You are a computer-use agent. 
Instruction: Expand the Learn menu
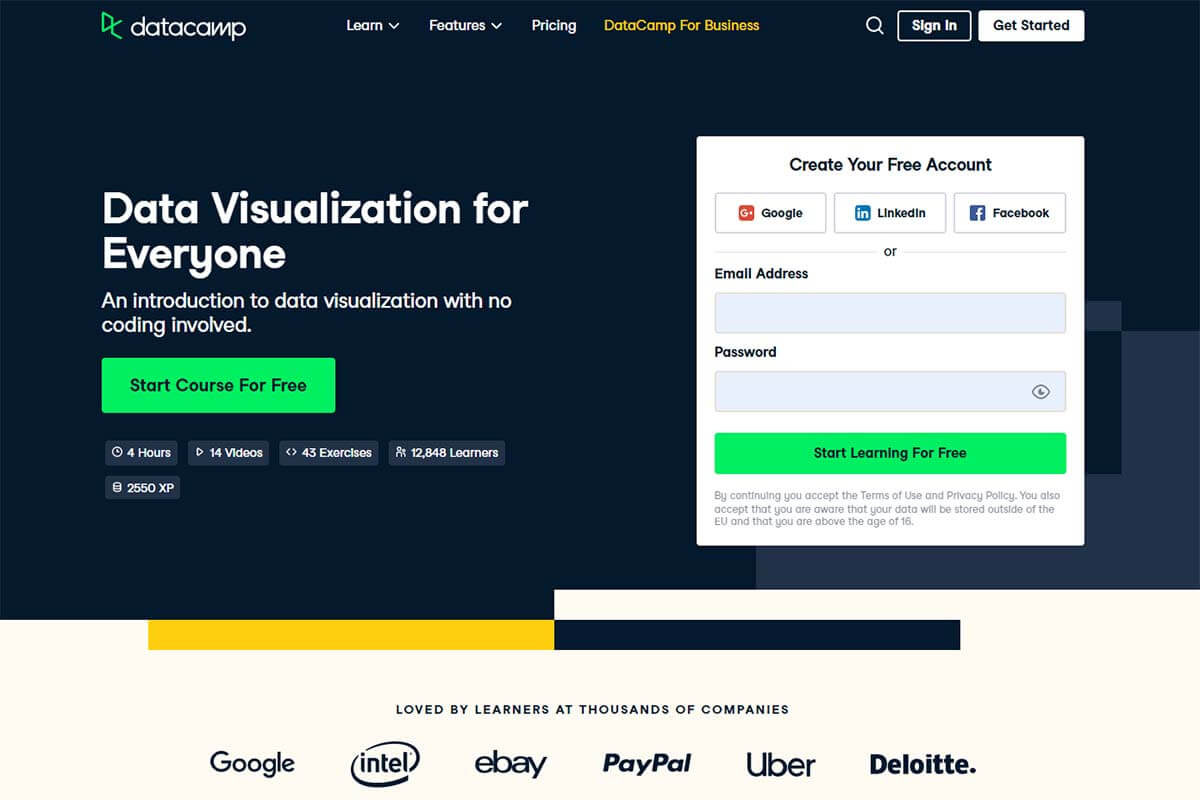(373, 26)
